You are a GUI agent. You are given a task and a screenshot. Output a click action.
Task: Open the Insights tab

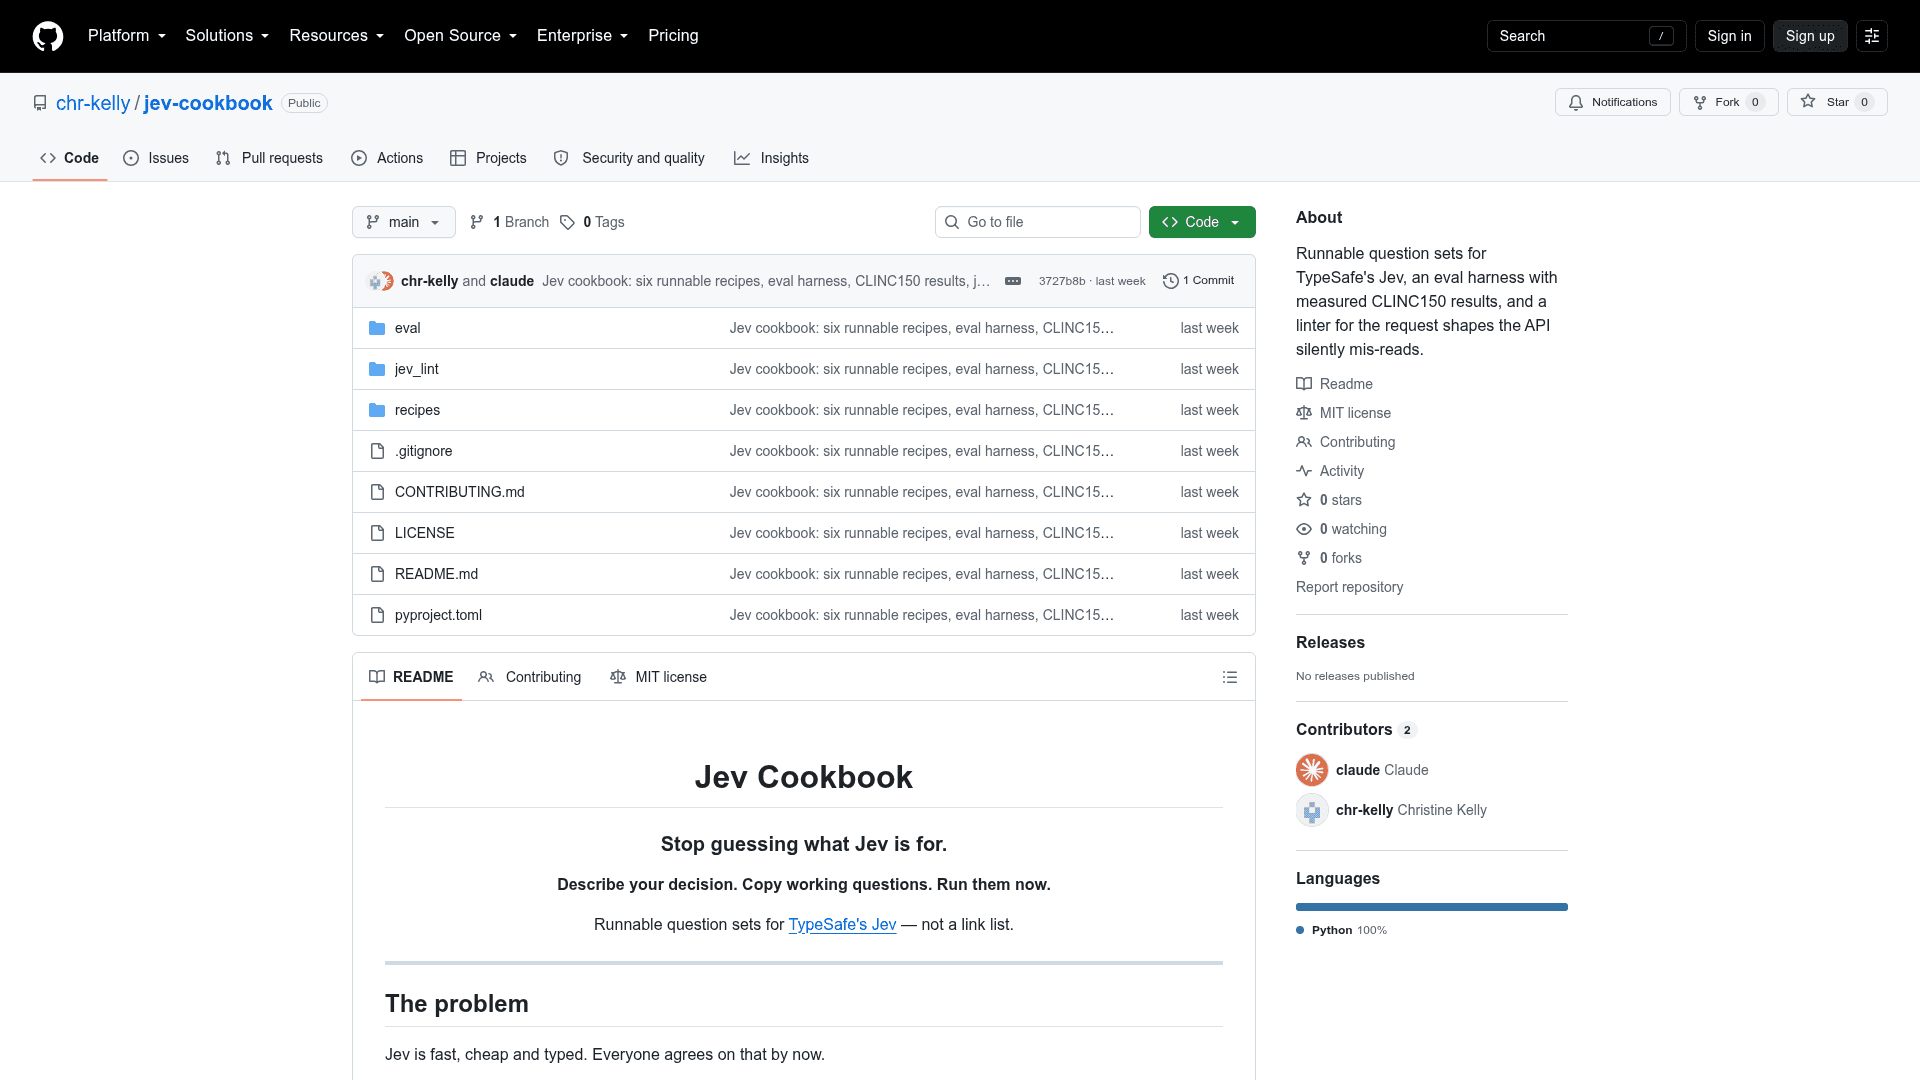click(x=771, y=158)
